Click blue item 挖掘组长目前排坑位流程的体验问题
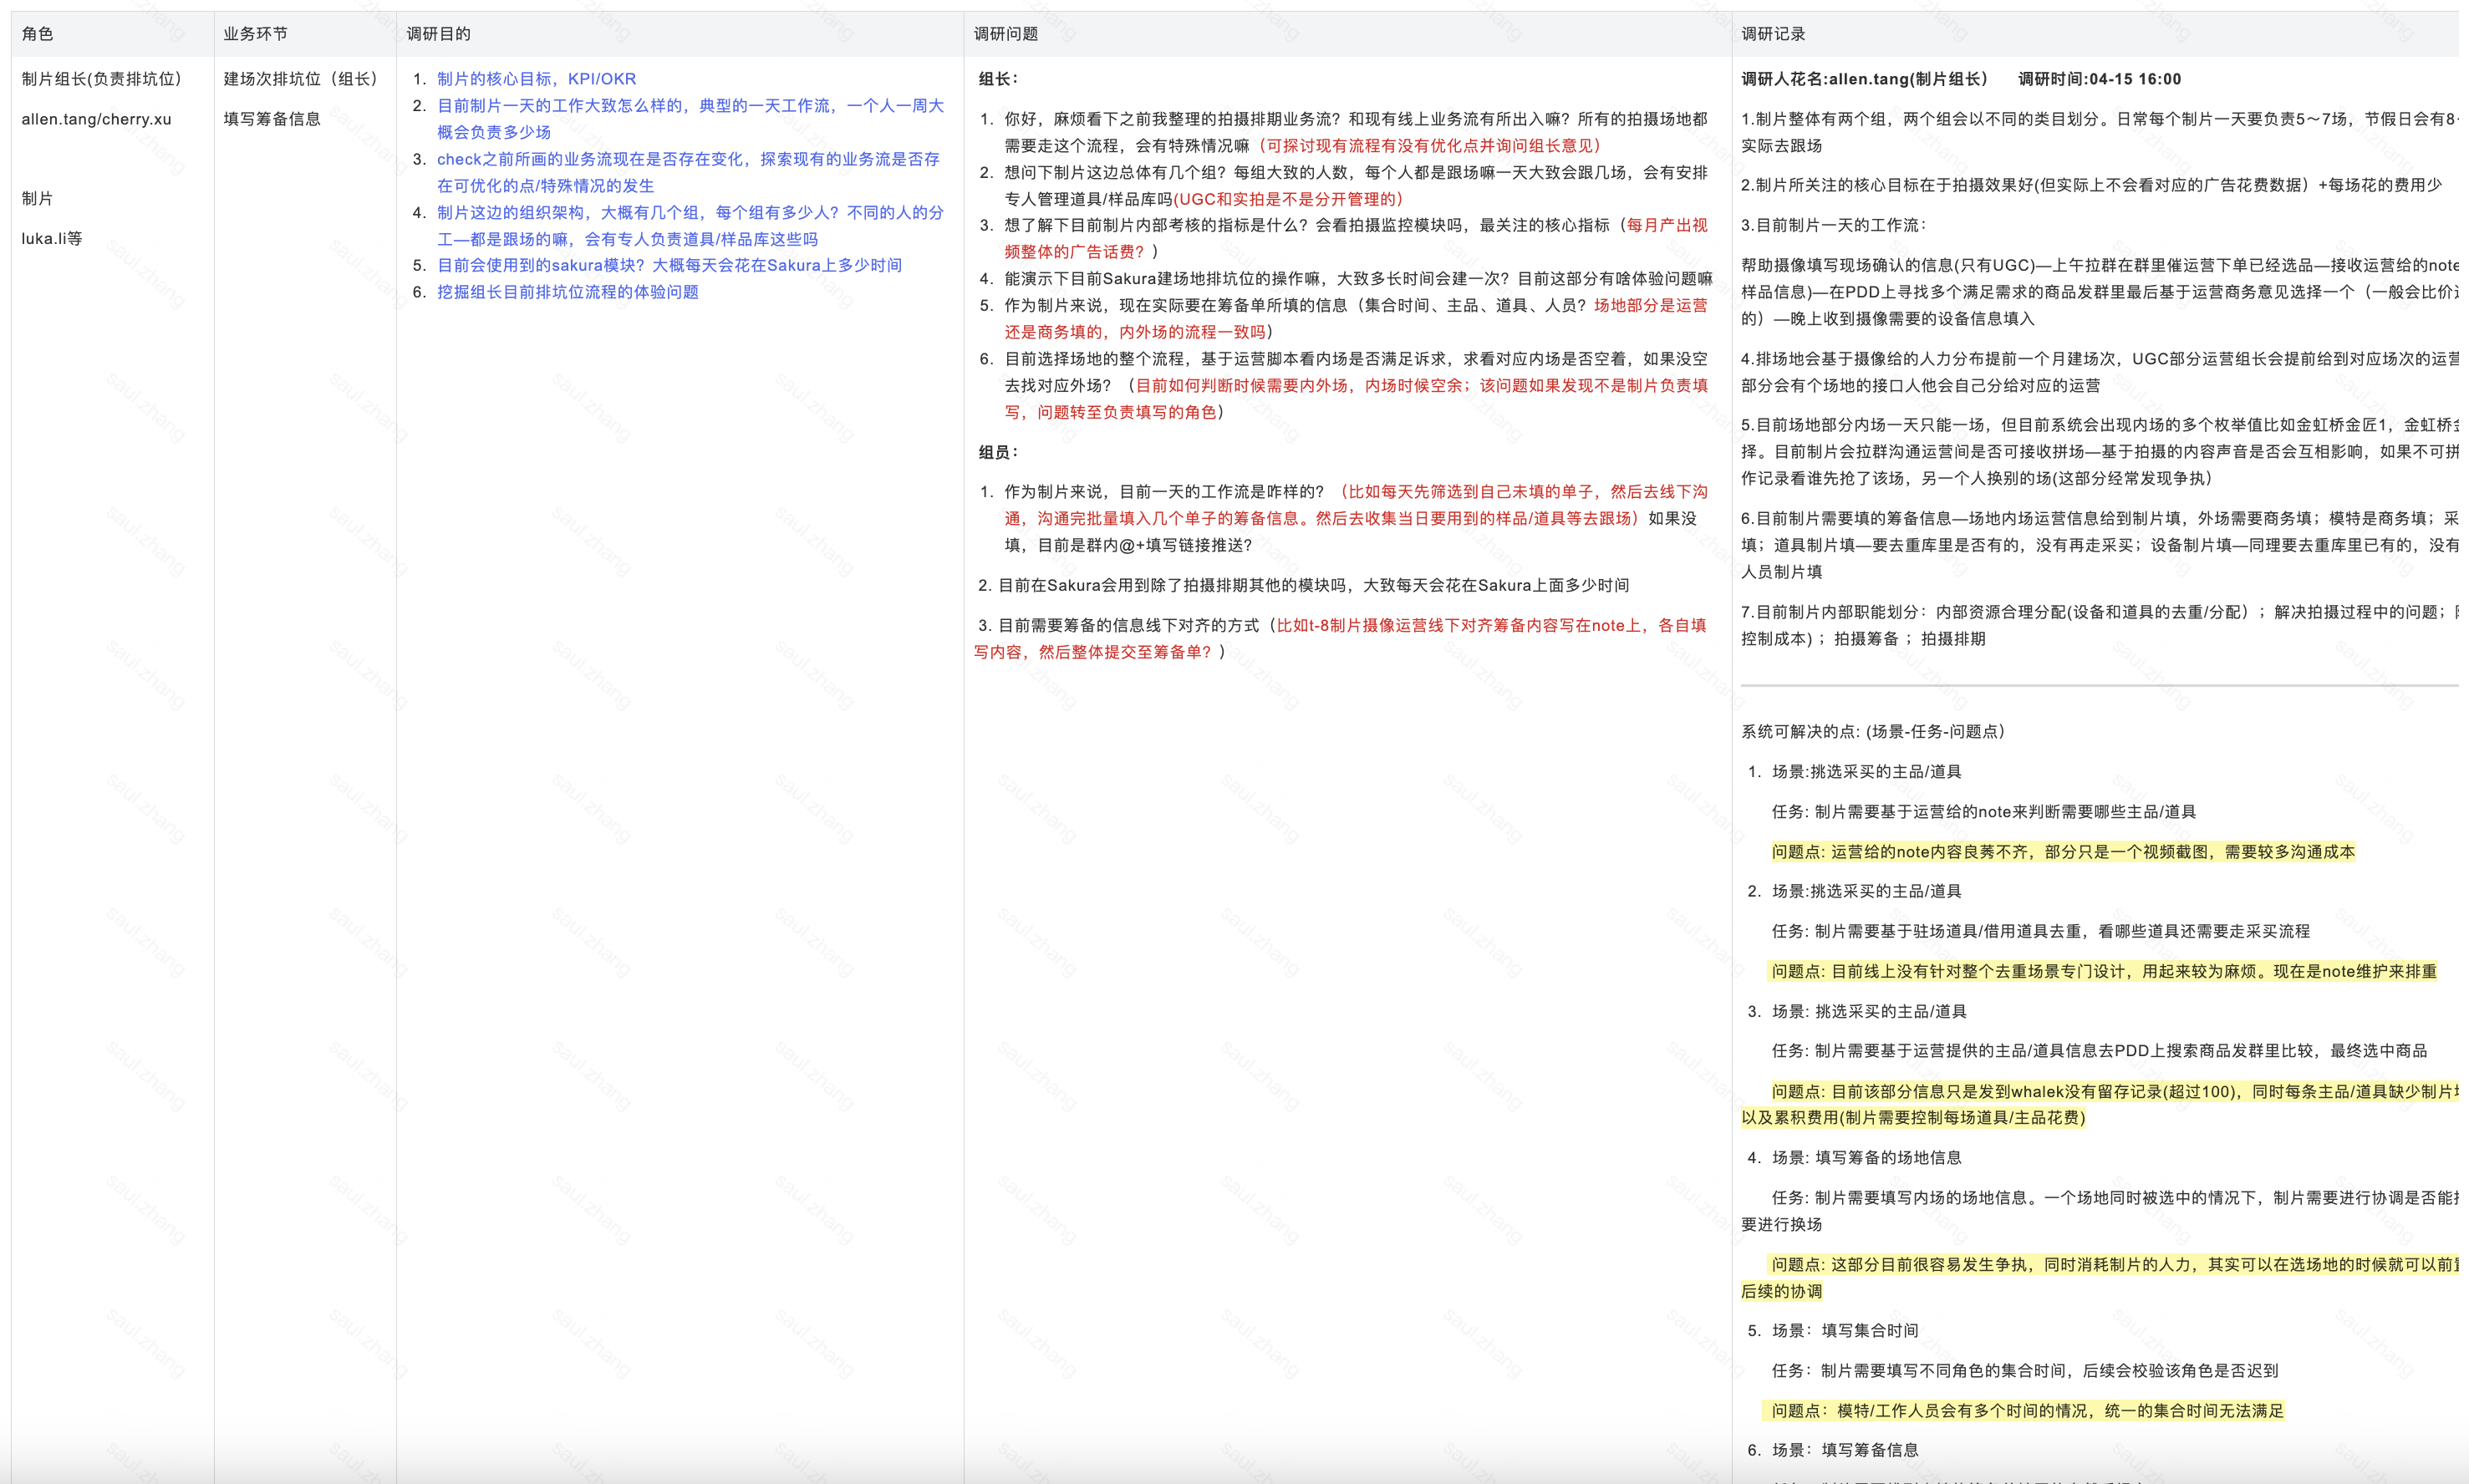Screen dimensions: 2469x1484 click(567, 292)
